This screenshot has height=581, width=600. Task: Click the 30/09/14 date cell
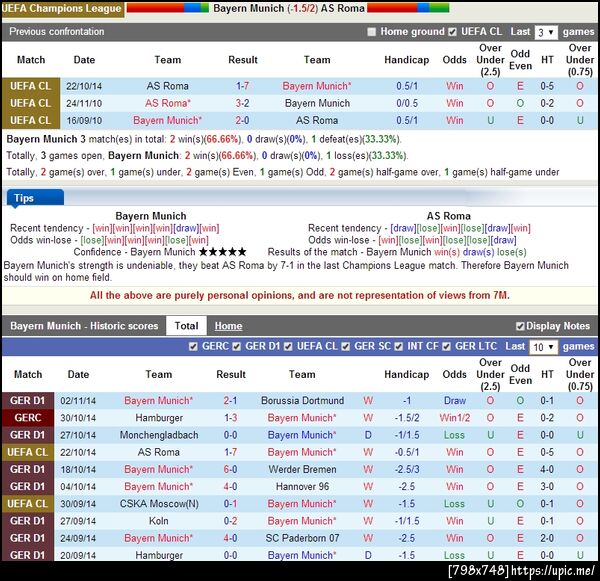78,504
